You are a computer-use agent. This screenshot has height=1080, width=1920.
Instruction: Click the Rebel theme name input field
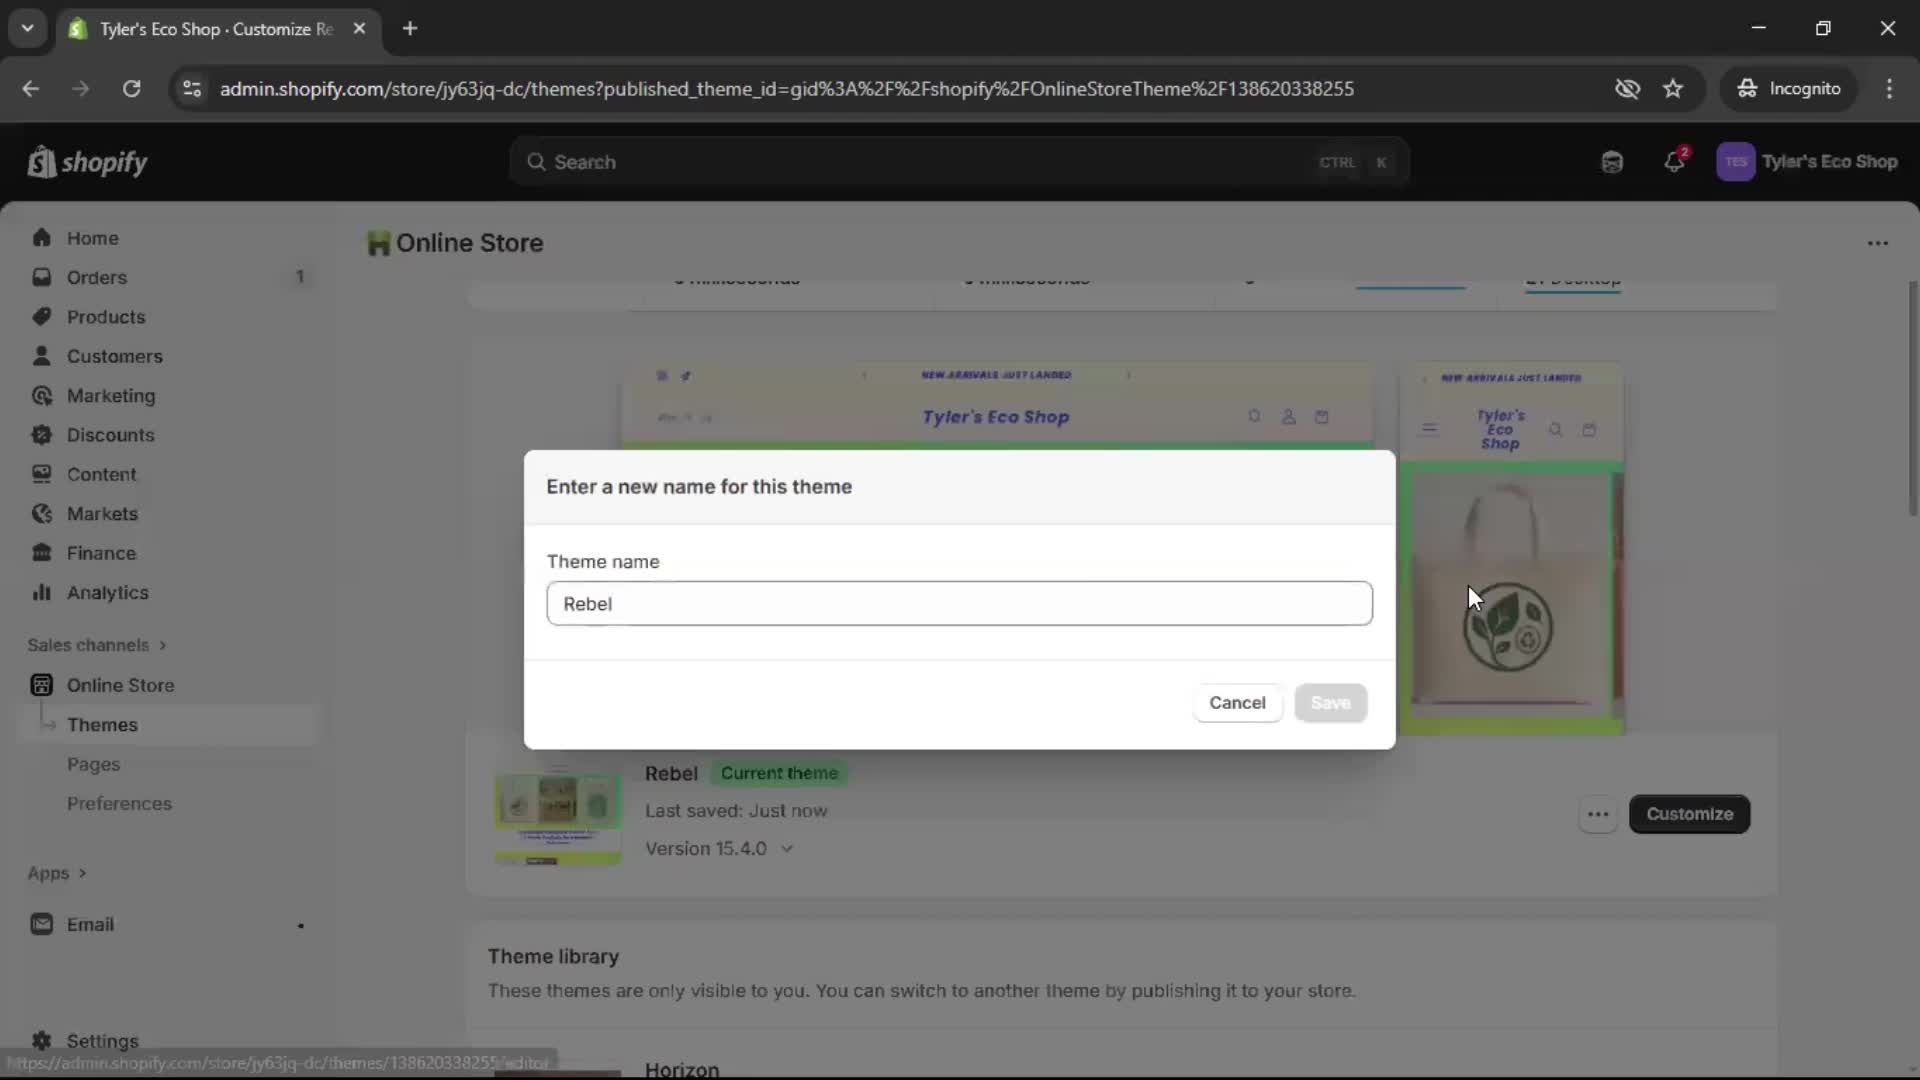click(x=959, y=604)
